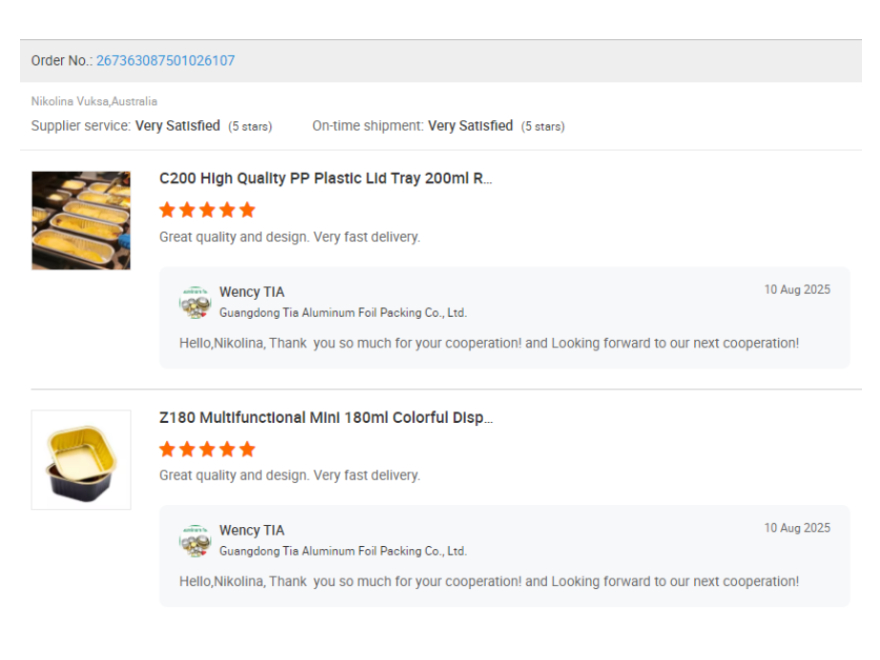This screenshot has height=660, width=880.
Task: Select Wency TIA name in second reply
Action: tap(252, 530)
